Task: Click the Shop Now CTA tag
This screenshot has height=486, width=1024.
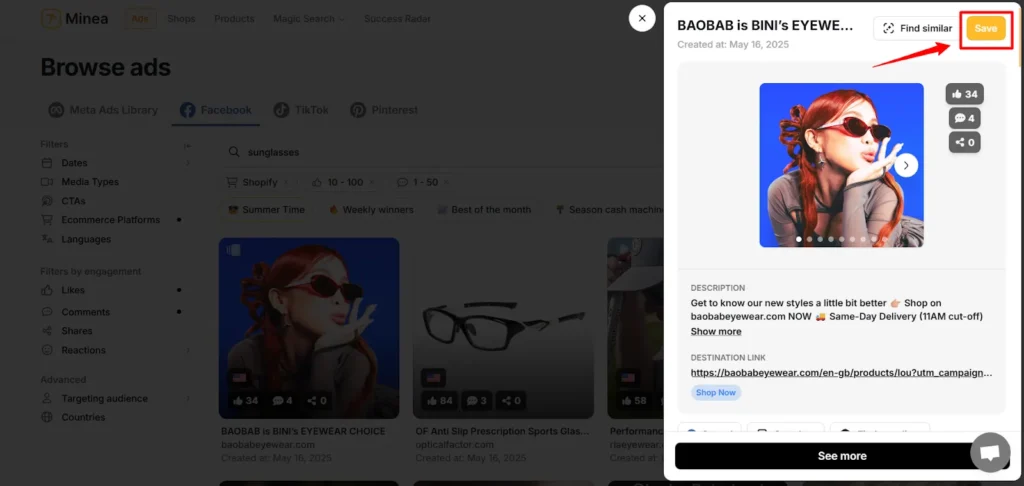Action: pyautogui.click(x=716, y=393)
